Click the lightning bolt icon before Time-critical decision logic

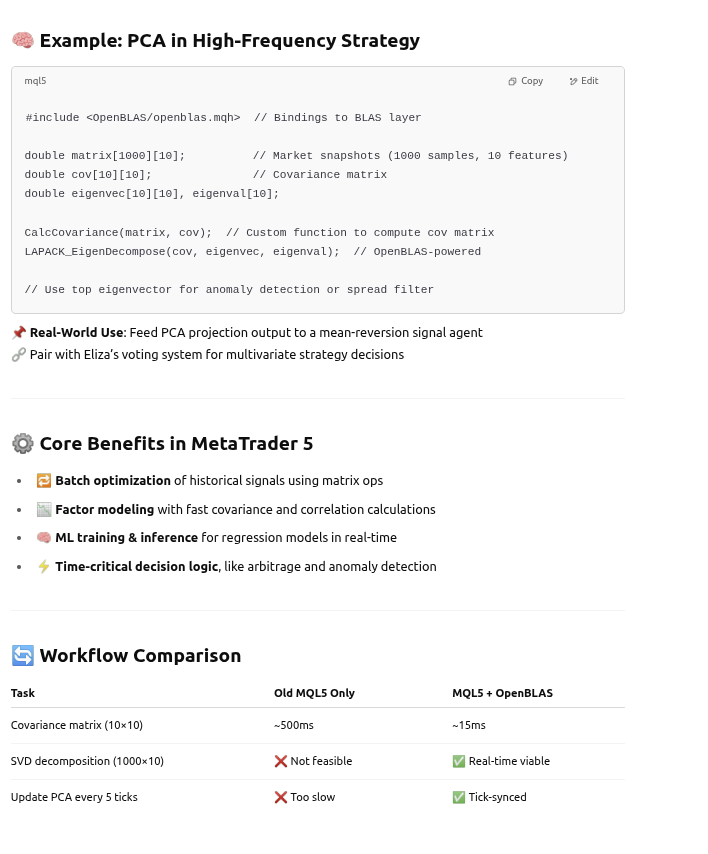click(x=43, y=566)
